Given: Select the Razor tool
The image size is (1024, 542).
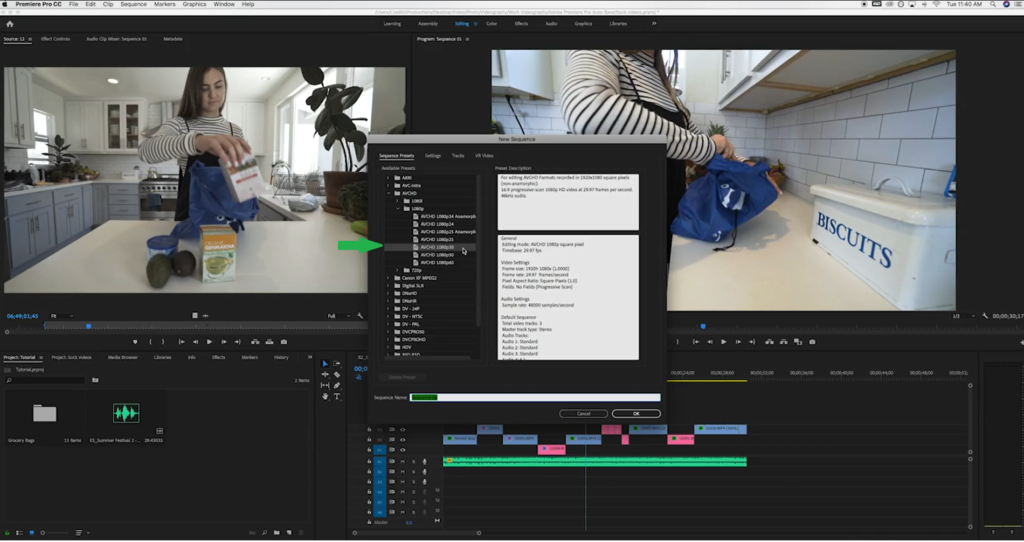Looking at the screenshot, I should 337,375.
